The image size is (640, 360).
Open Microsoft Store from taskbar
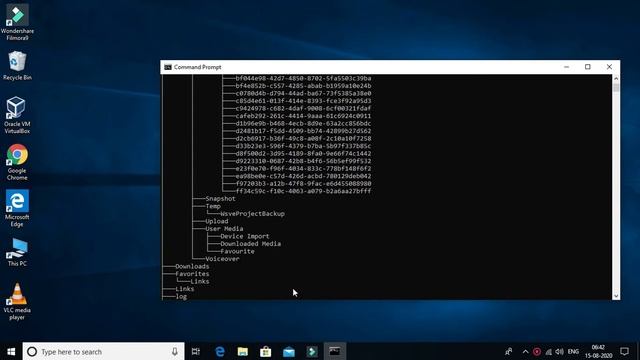(x=266, y=351)
